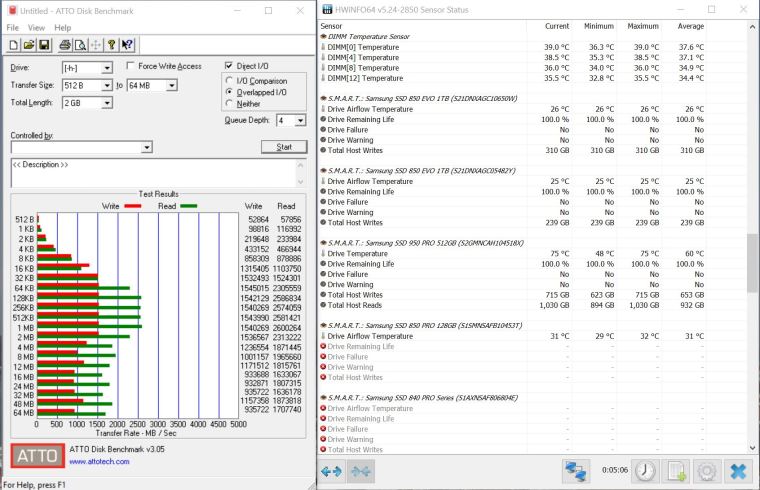Click the Current column header in HWiNFO
Screen dimensions: 760x490
point(557,26)
